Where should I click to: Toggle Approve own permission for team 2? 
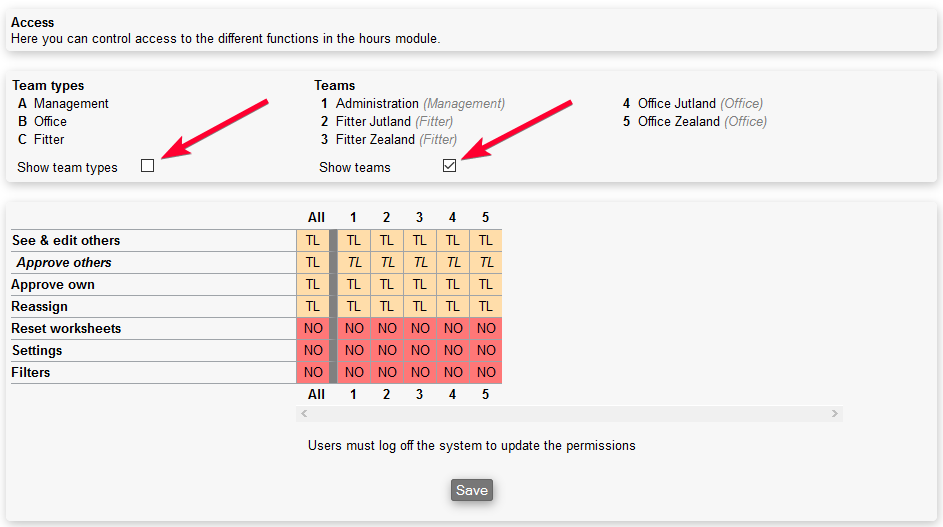tap(387, 284)
